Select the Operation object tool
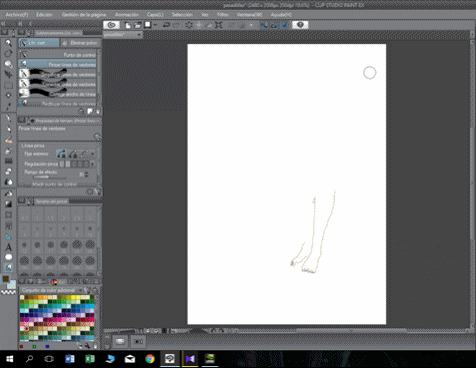The height and width of the screenshot is (368, 476). pyautogui.click(x=8, y=64)
